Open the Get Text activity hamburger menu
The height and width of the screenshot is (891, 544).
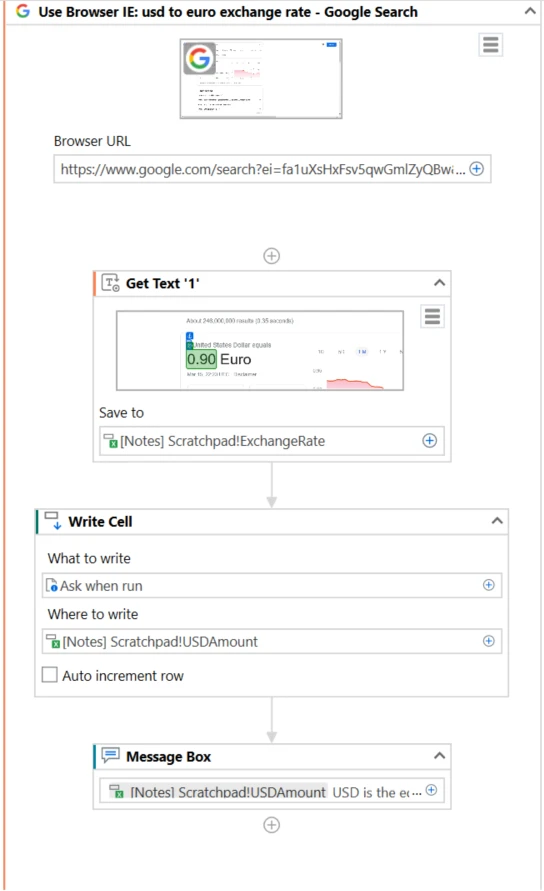(433, 316)
